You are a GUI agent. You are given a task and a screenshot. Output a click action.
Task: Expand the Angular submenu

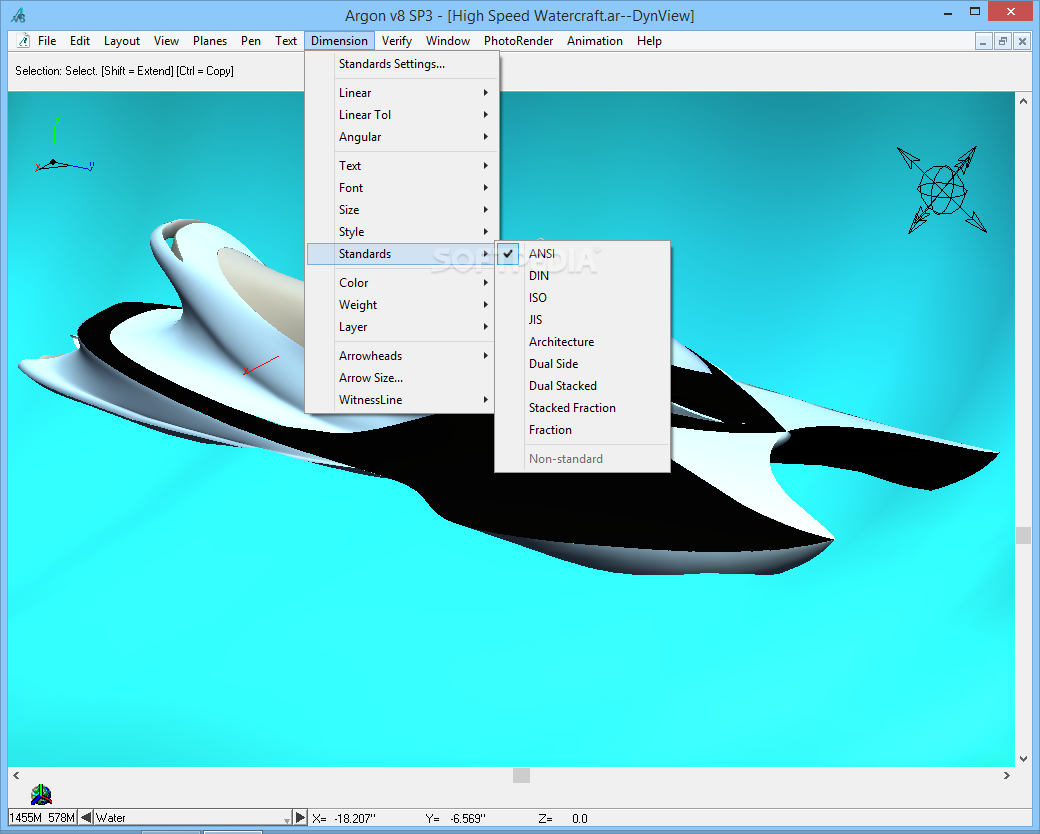point(401,137)
